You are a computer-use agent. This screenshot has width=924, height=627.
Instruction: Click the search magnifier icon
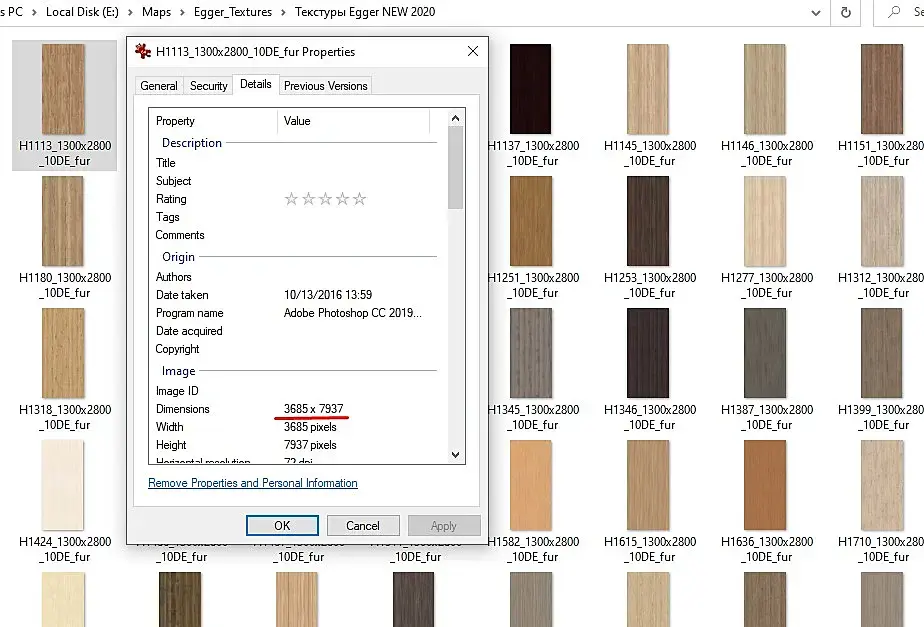tap(894, 12)
